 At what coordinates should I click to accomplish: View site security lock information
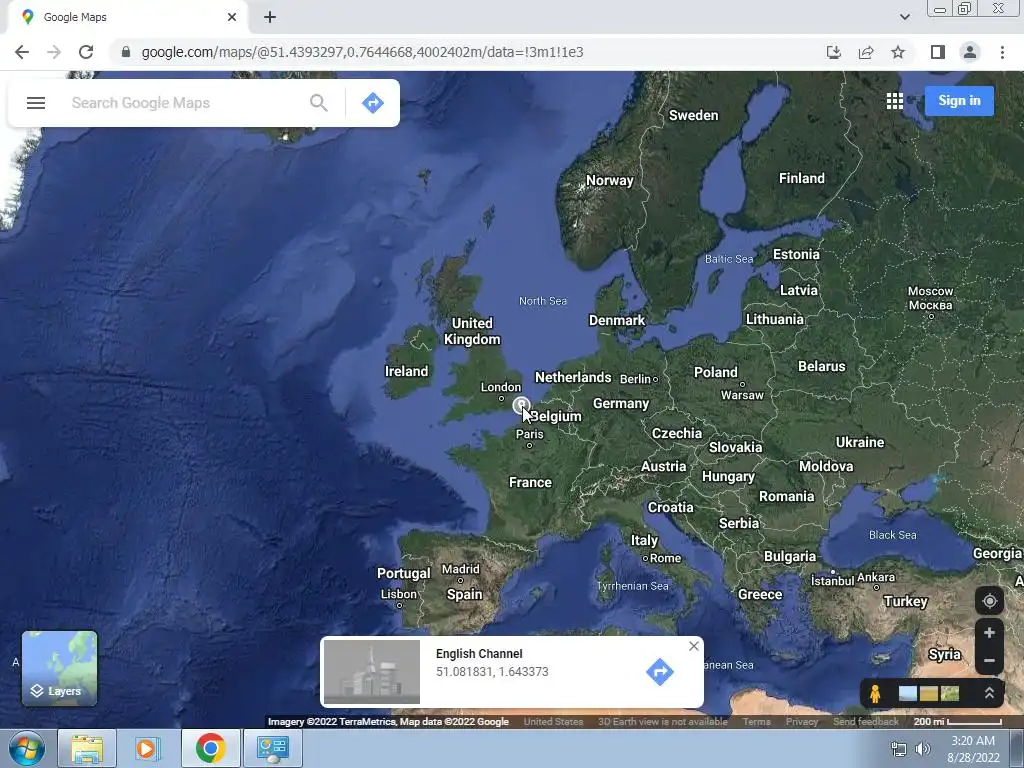(x=126, y=52)
